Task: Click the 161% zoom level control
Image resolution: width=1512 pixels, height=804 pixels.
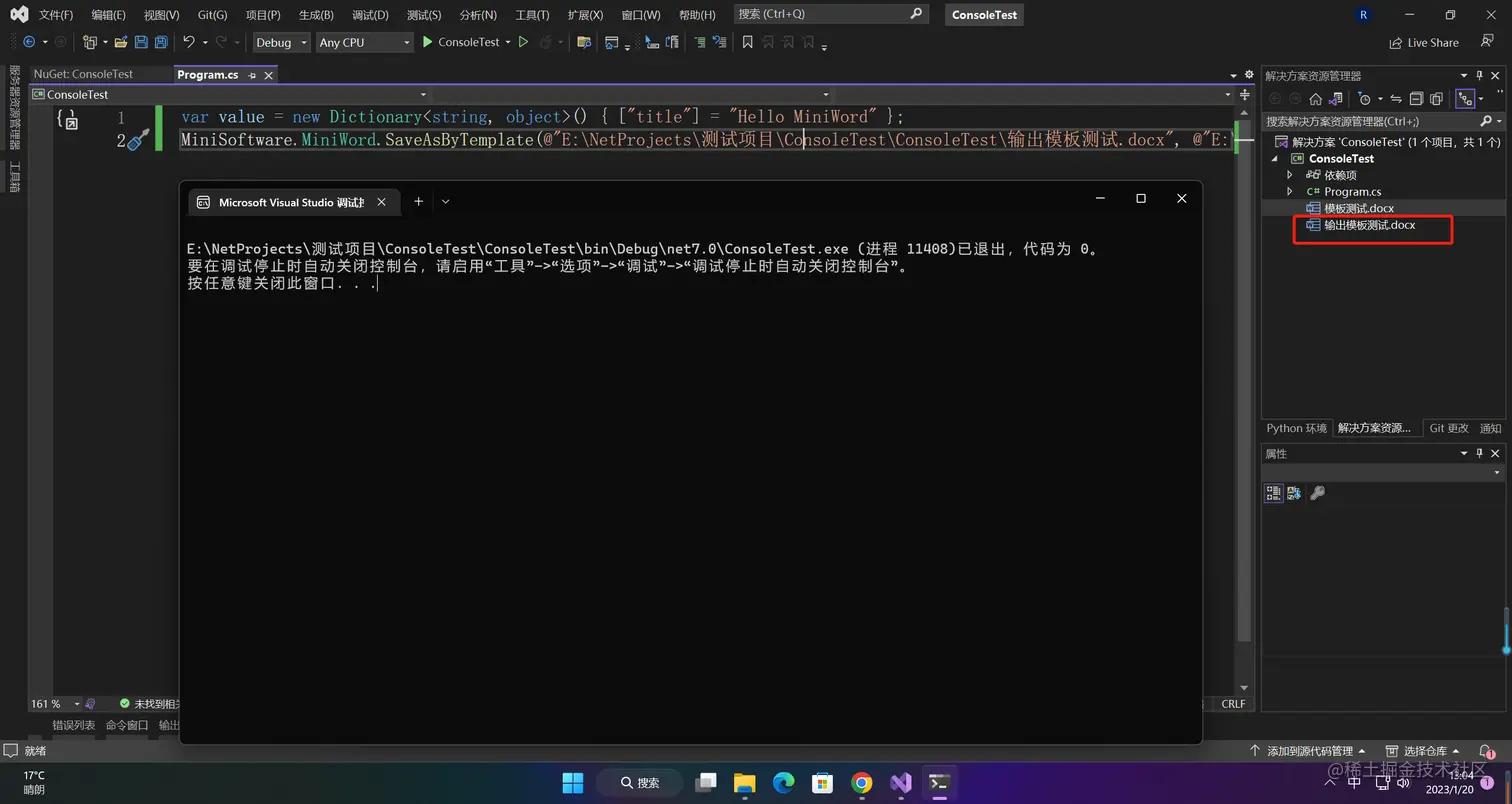Action: (44, 703)
